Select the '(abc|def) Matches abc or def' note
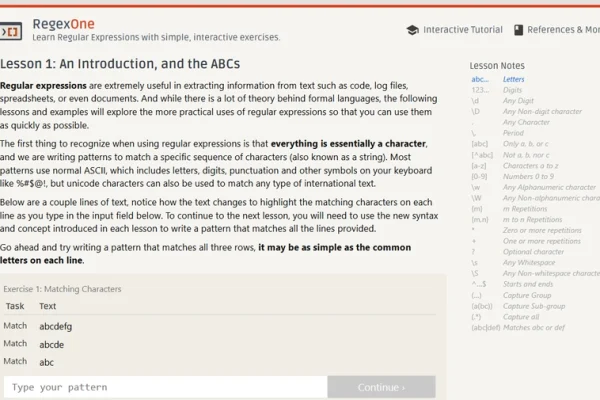This screenshot has height=400, width=600. (521, 327)
